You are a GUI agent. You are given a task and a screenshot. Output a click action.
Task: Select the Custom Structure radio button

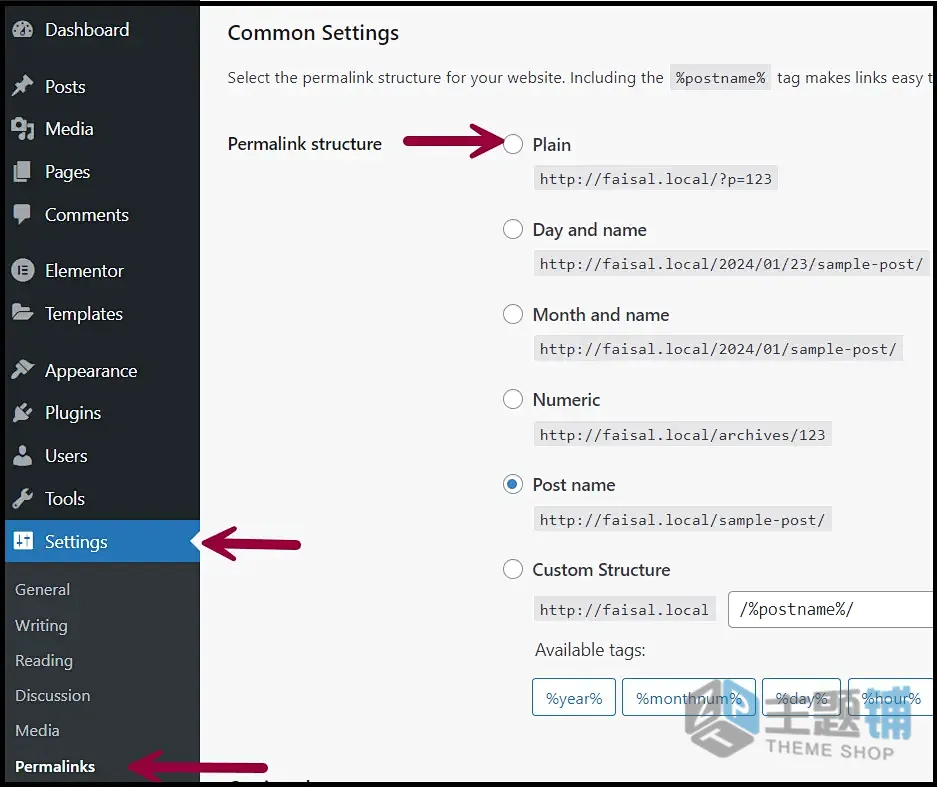(513, 569)
